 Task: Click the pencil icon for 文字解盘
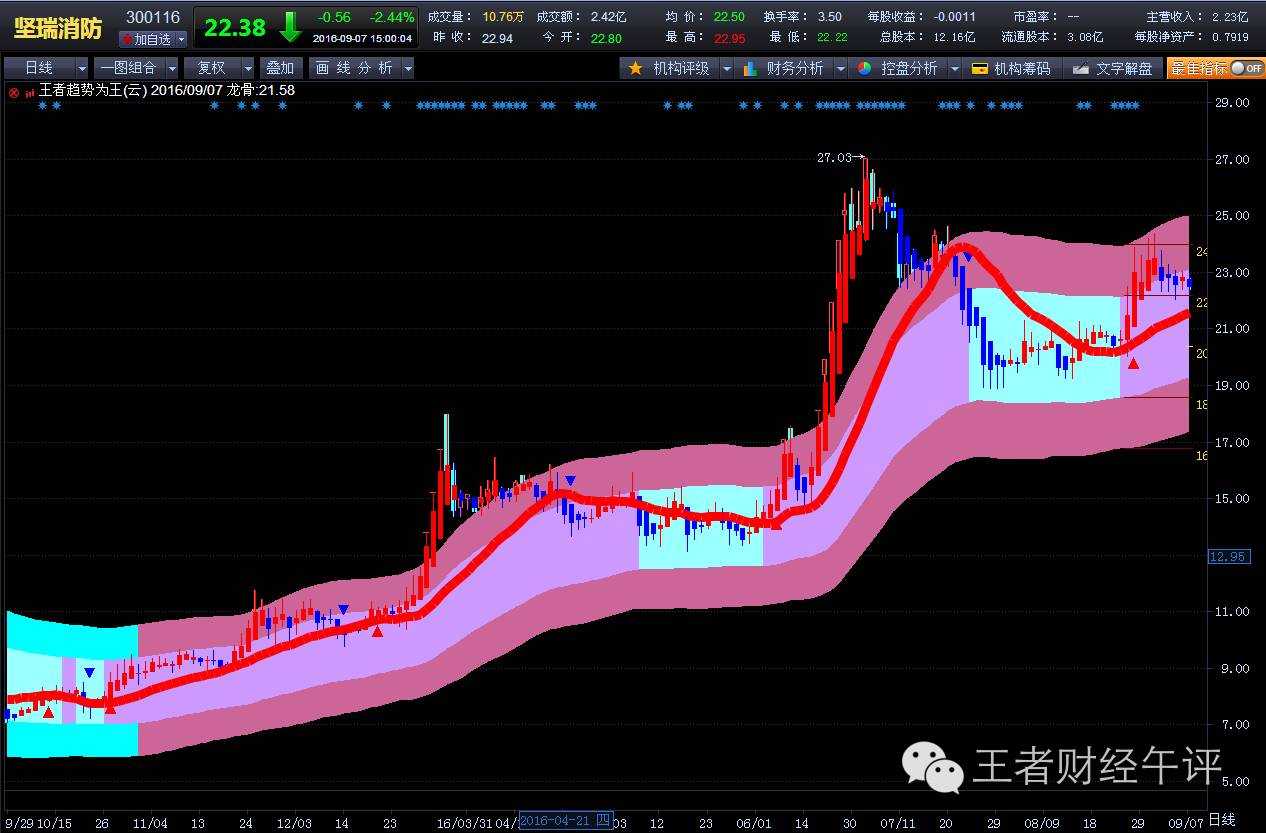point(1080,68)
